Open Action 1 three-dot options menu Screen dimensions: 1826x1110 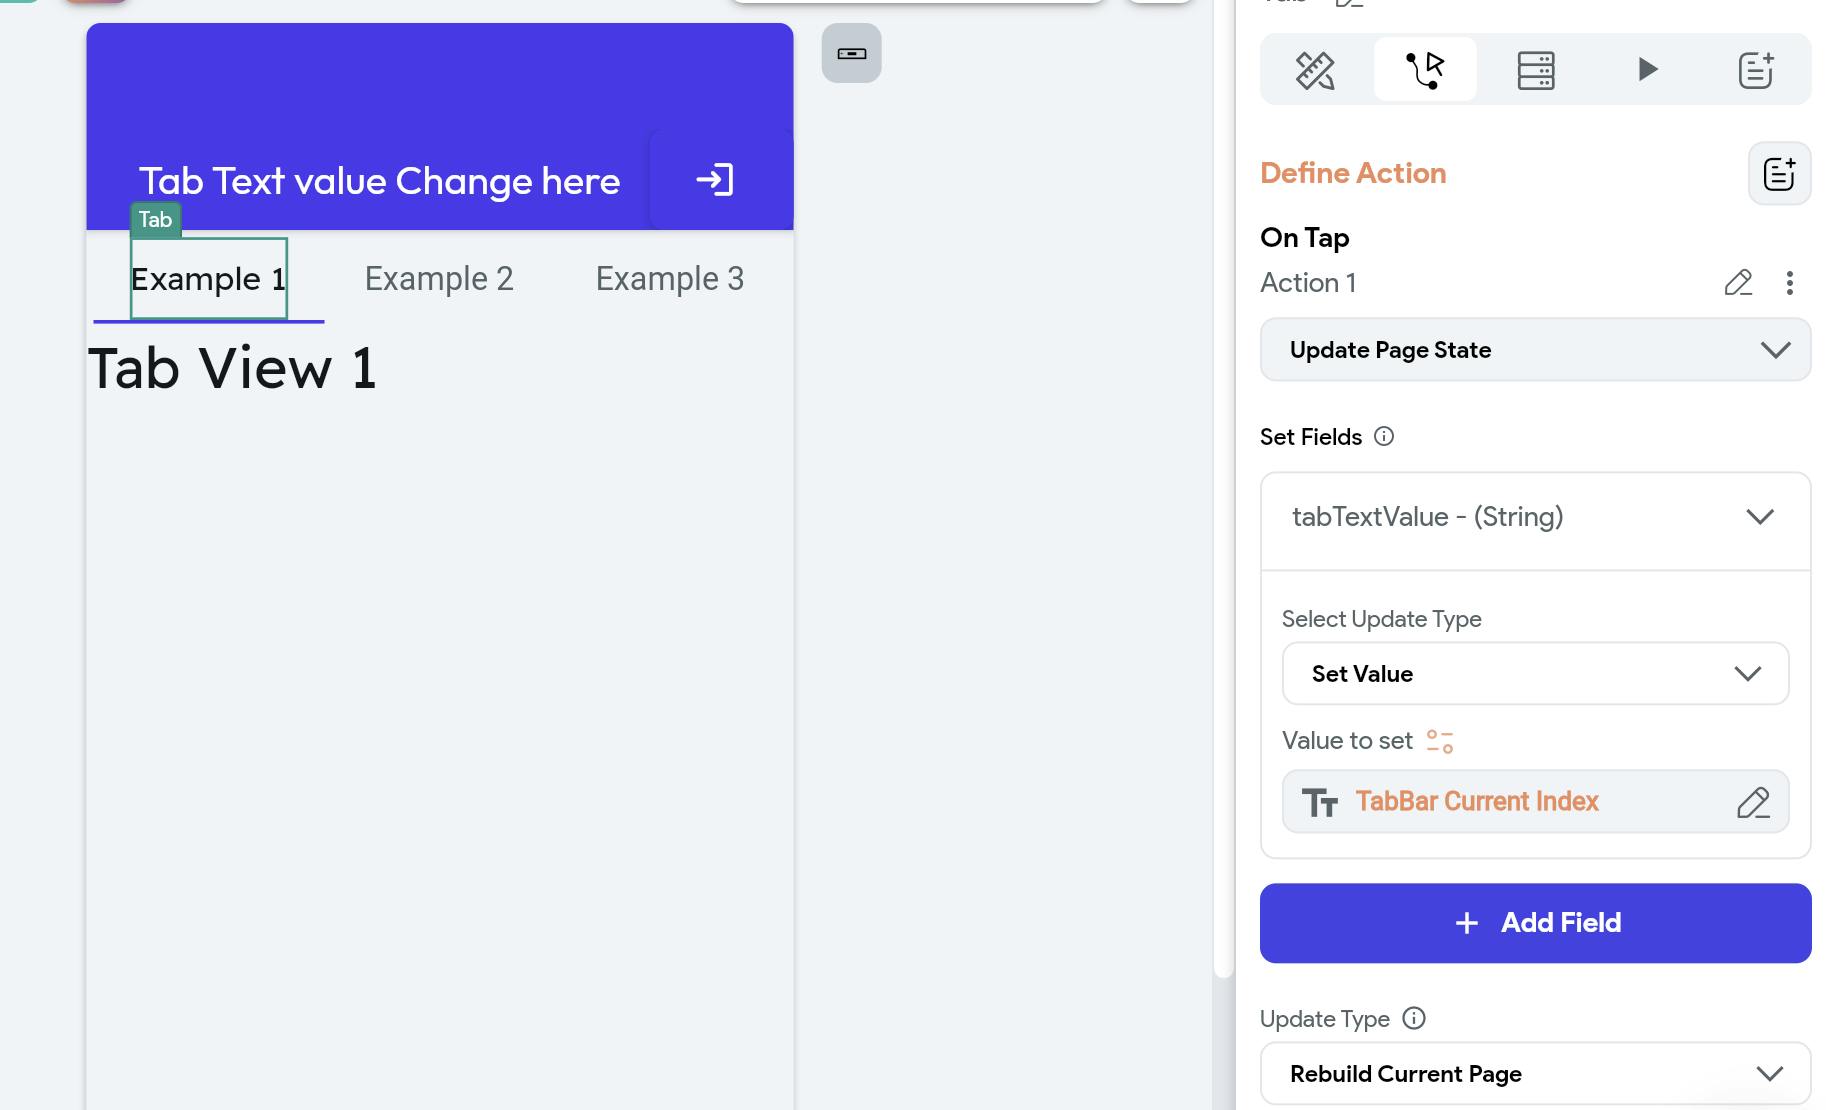coord(1789,283)
